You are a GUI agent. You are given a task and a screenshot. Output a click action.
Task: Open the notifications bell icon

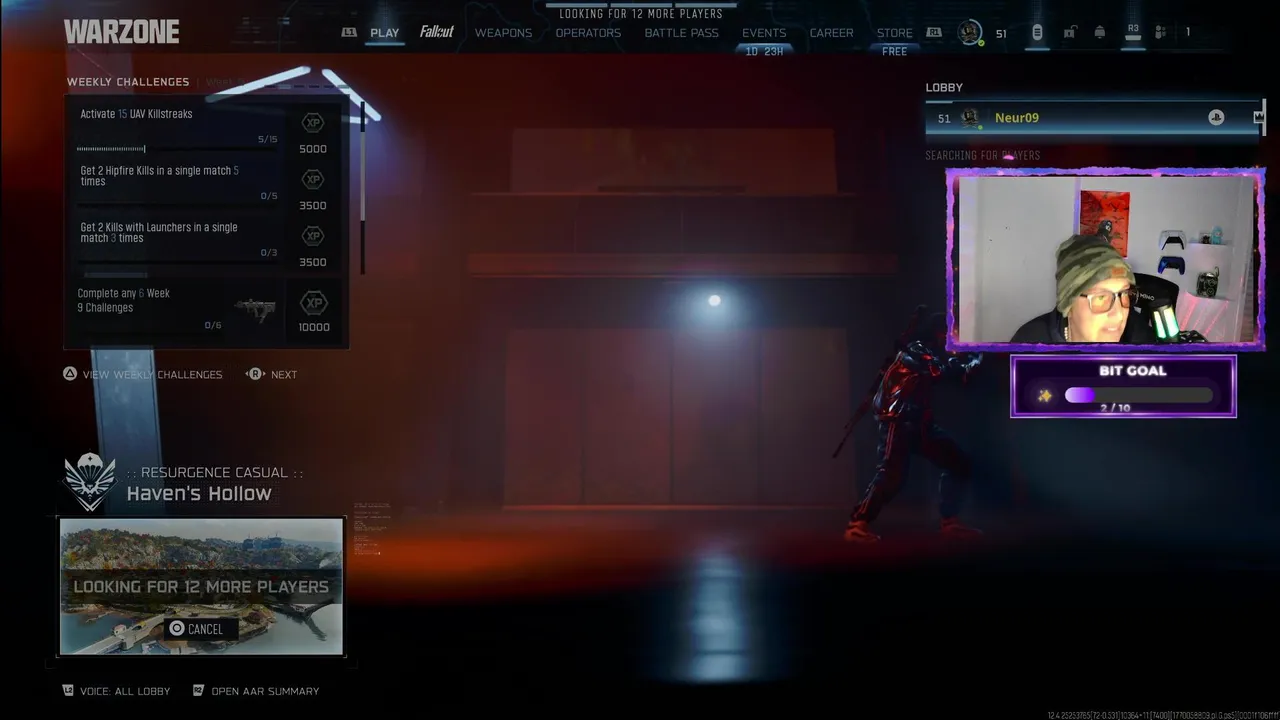1100,33
